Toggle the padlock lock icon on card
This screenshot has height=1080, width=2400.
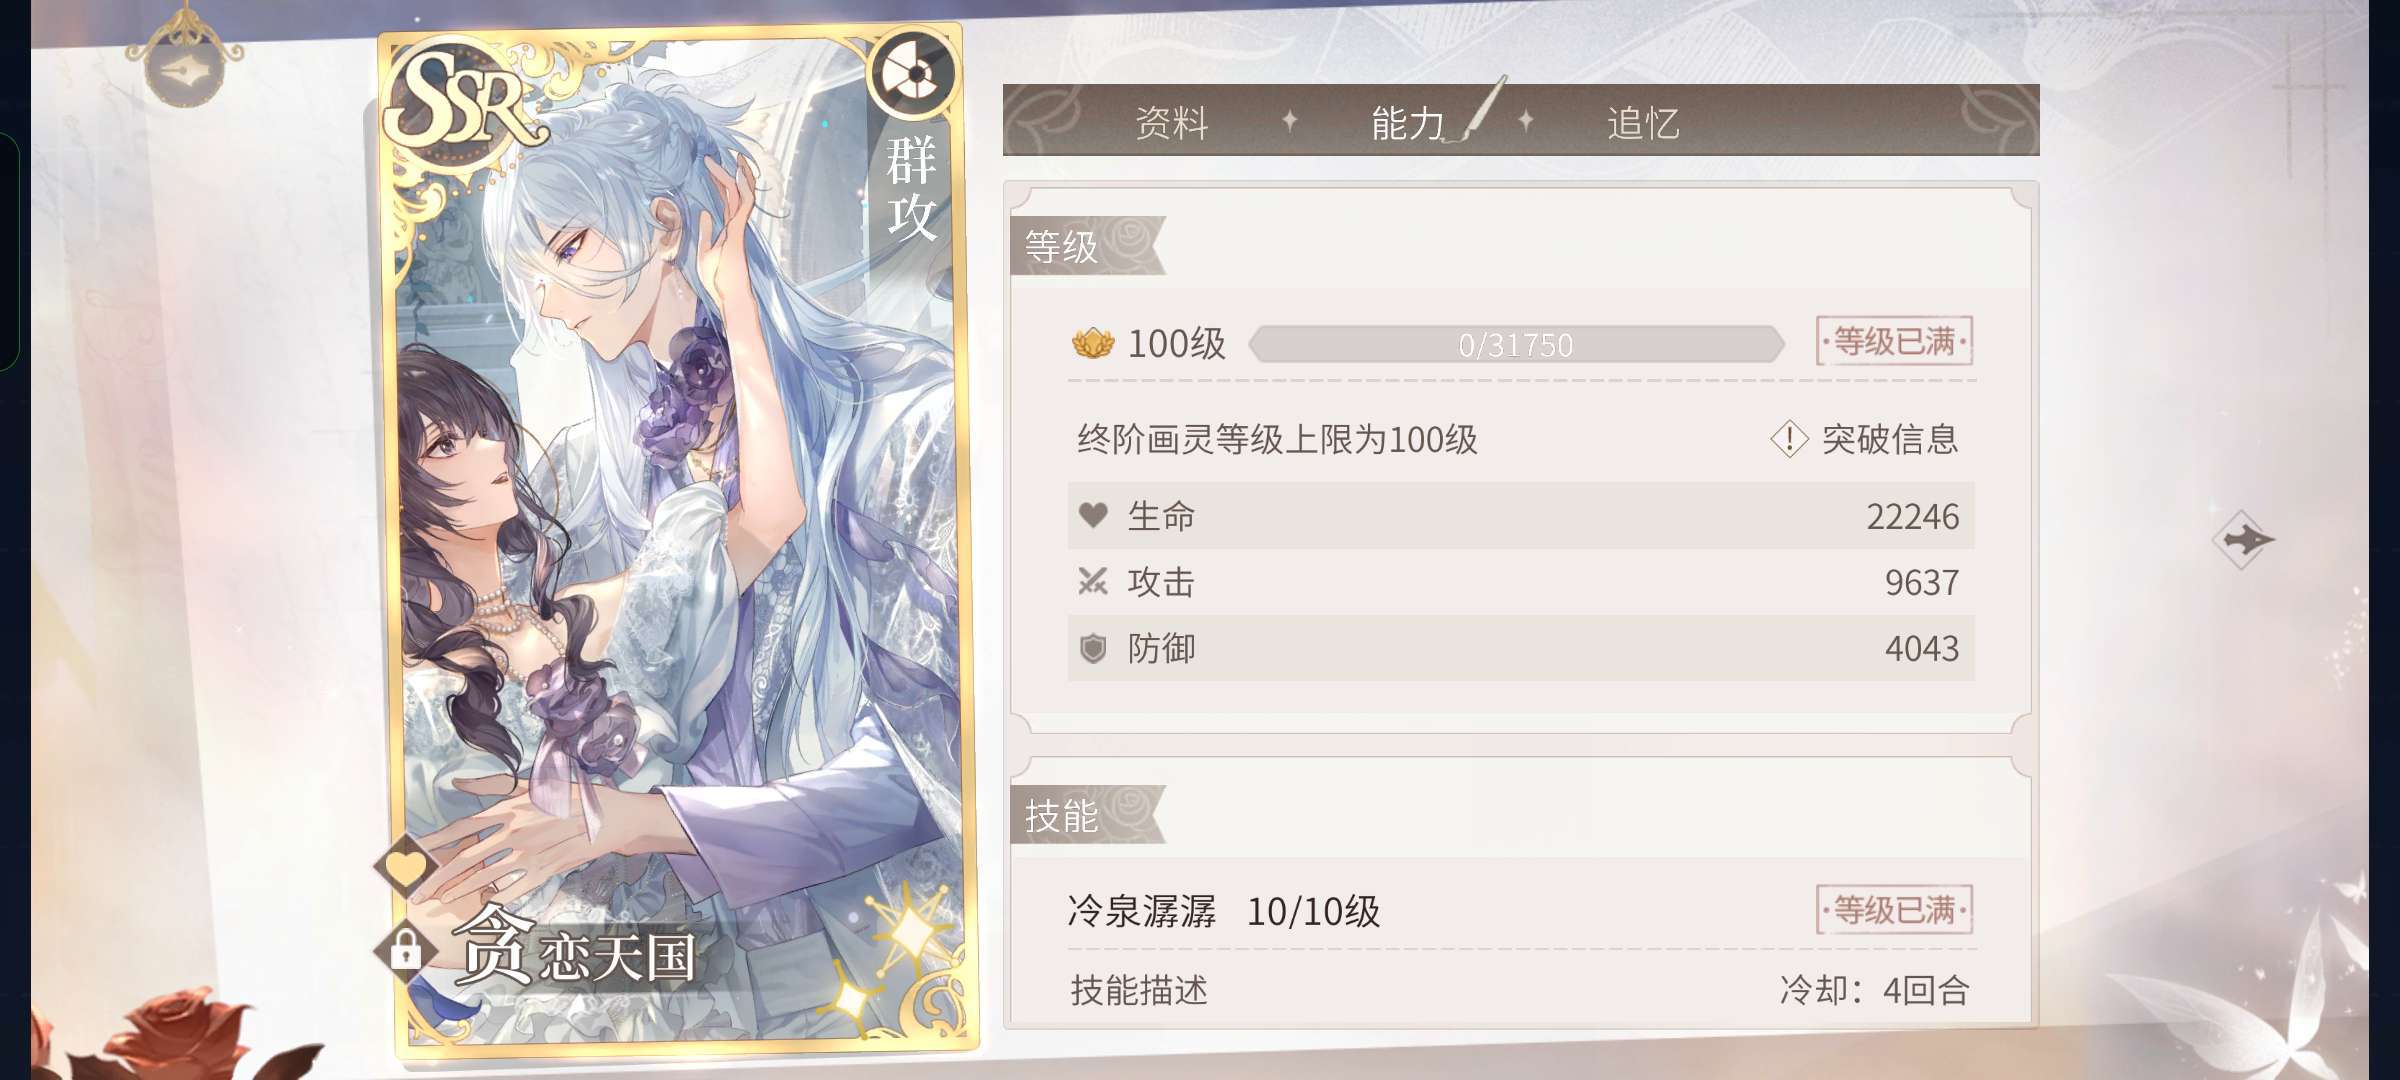click(405, 948)
